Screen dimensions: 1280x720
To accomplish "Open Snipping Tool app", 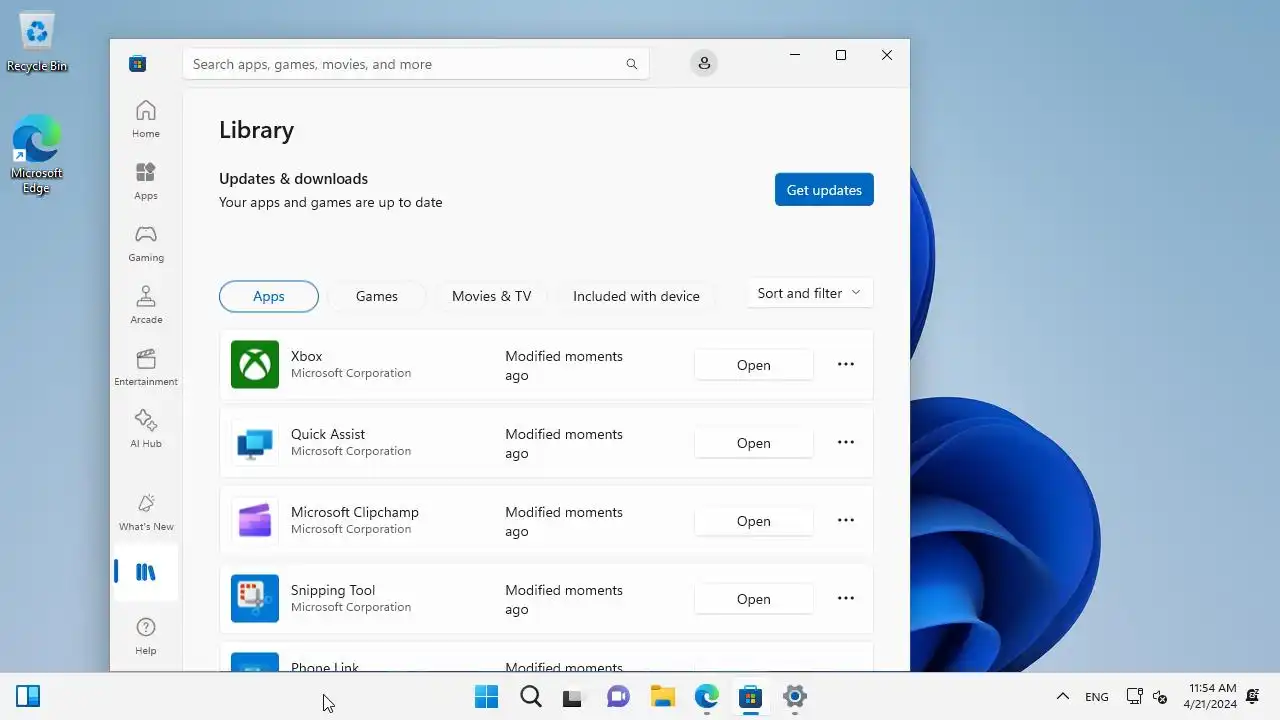I will pos(754,599).
